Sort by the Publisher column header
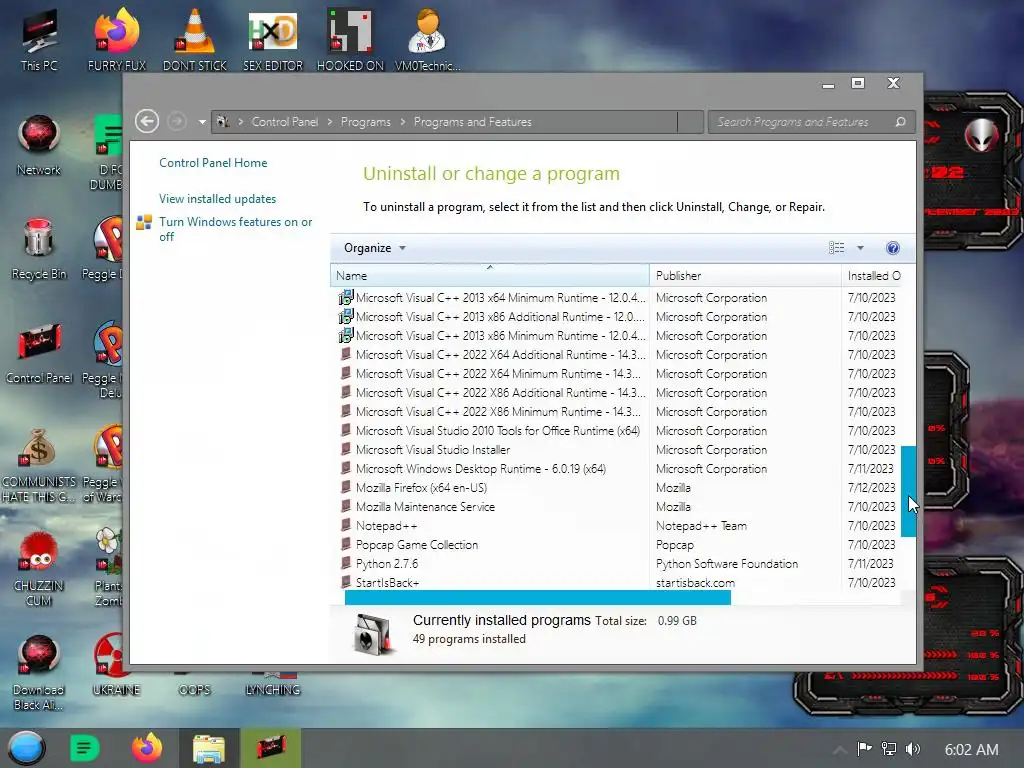The image size is (1024, 768). point(745,276)
